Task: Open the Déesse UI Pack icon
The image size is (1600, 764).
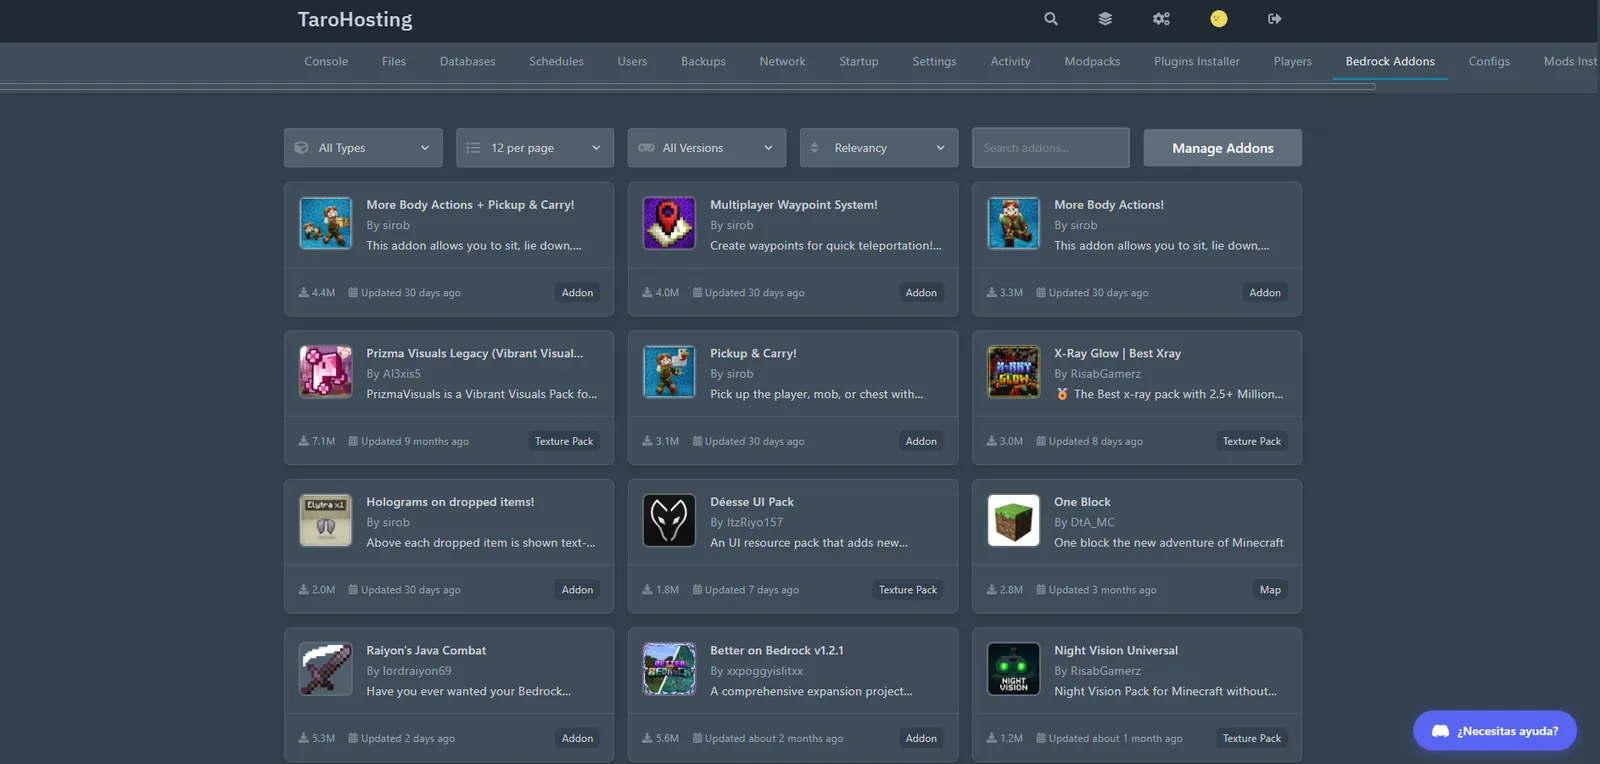Action: [x=669, y=520]
